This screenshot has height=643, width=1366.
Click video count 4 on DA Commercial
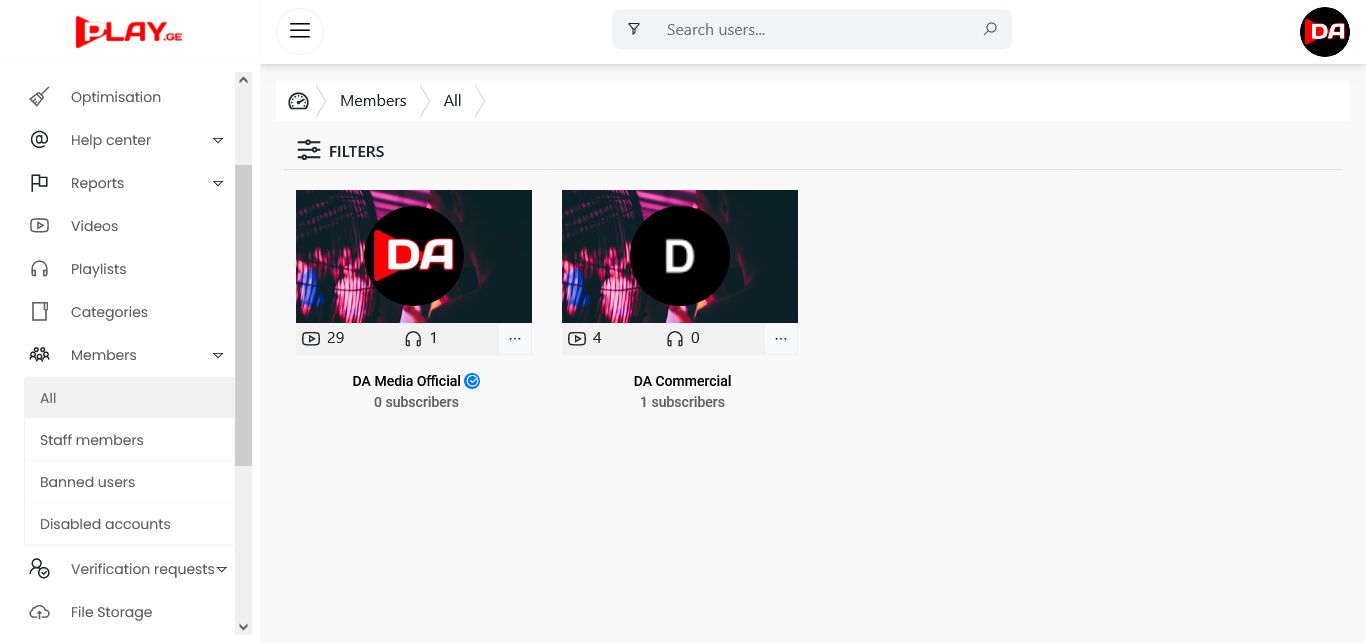coord(597,338)
